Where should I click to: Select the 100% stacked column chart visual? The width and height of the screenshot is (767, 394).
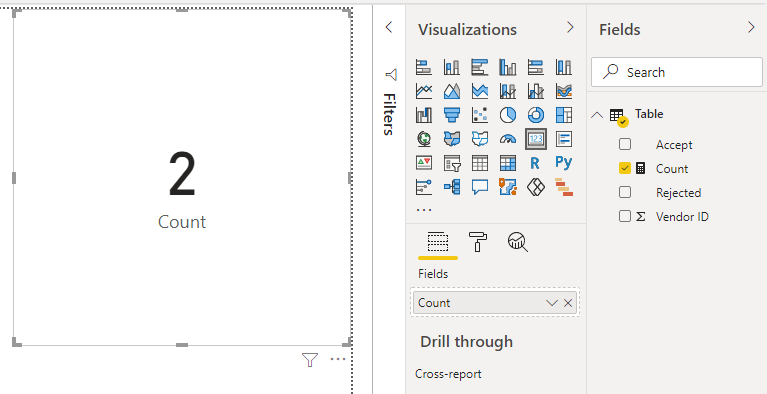click(564, 67)
